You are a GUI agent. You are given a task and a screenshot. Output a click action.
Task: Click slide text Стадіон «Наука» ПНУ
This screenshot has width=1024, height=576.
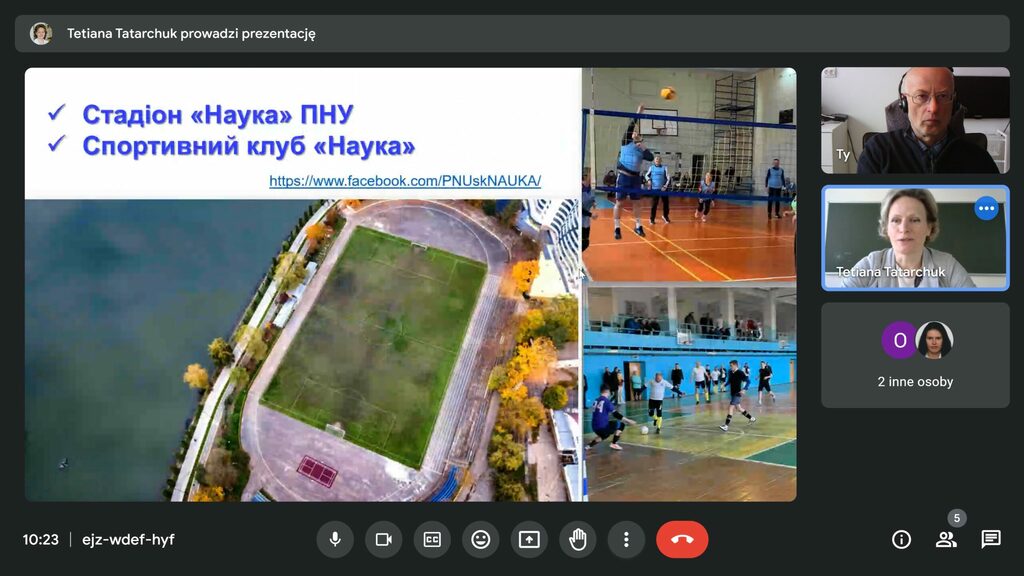[217, 114]
